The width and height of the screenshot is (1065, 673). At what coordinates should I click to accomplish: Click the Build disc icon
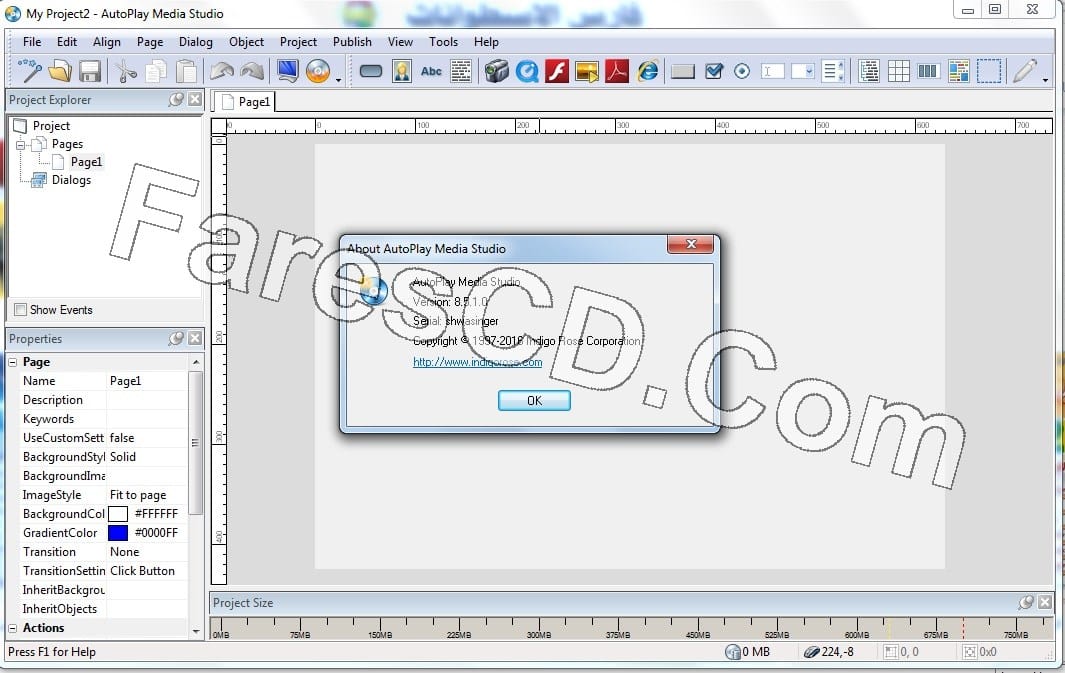coord(318,71)
